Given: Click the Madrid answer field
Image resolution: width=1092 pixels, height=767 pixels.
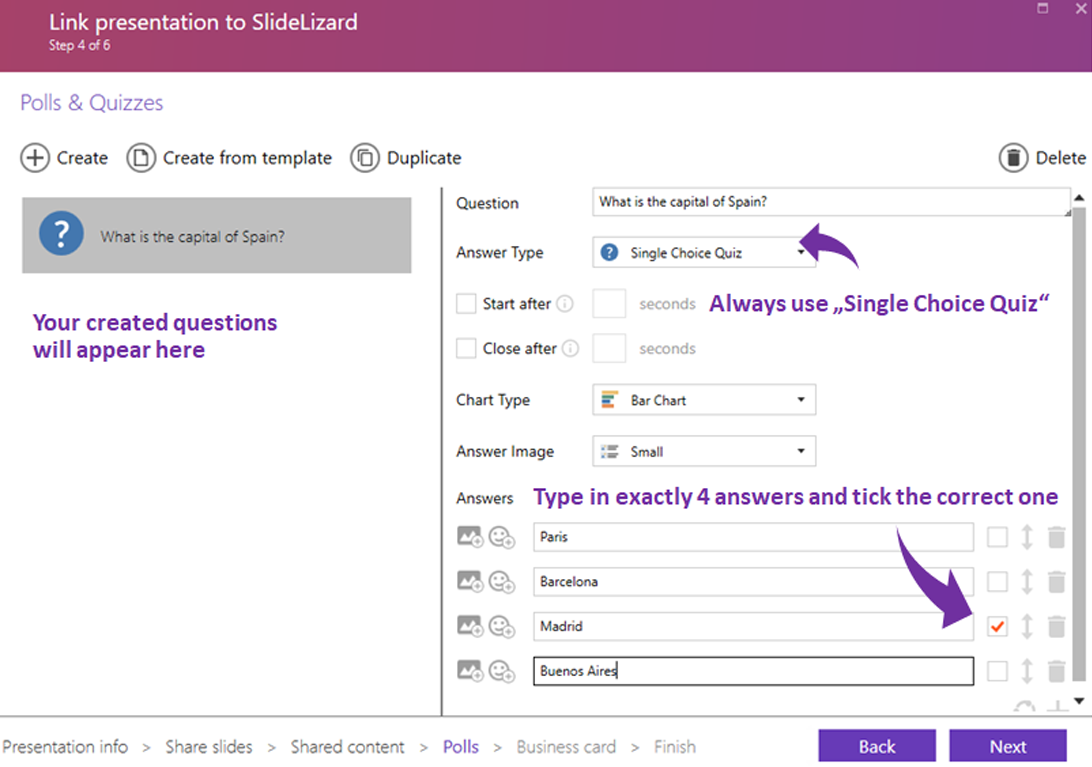Looking at the screenshot, I should (754, 626).
